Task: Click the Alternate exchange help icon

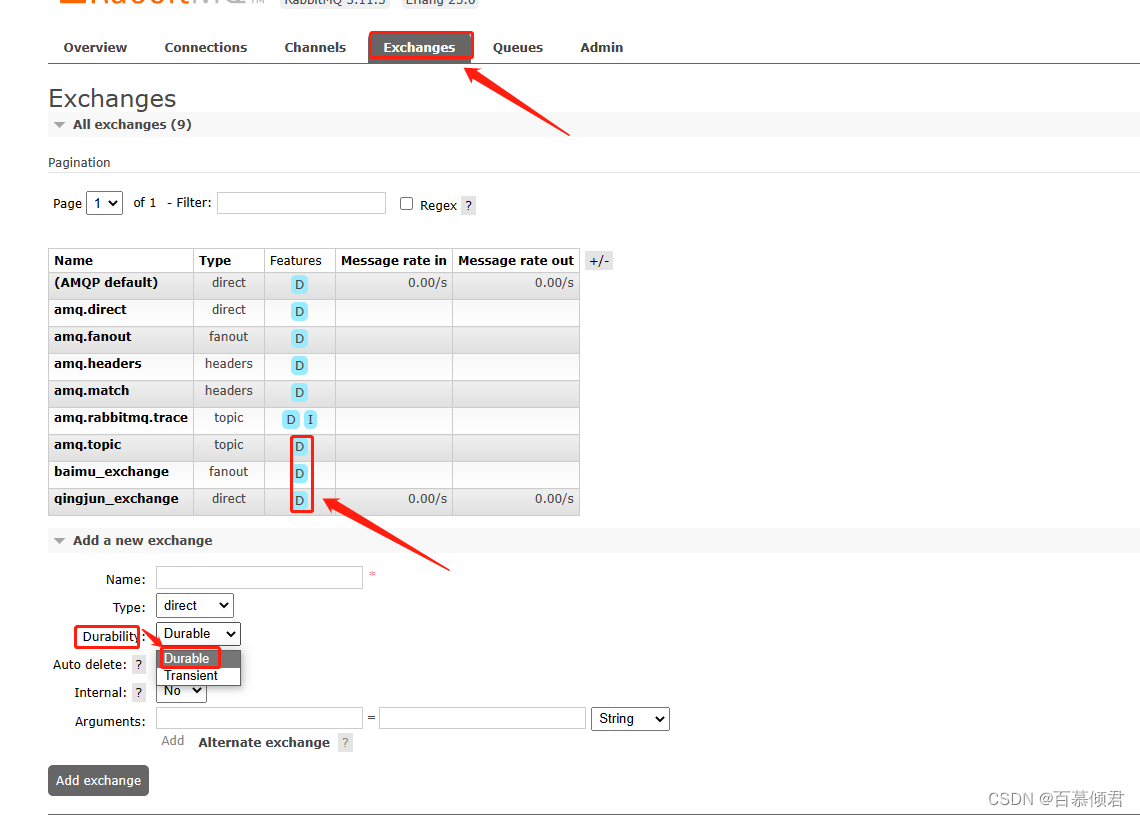Action: (x=345, y=743)
